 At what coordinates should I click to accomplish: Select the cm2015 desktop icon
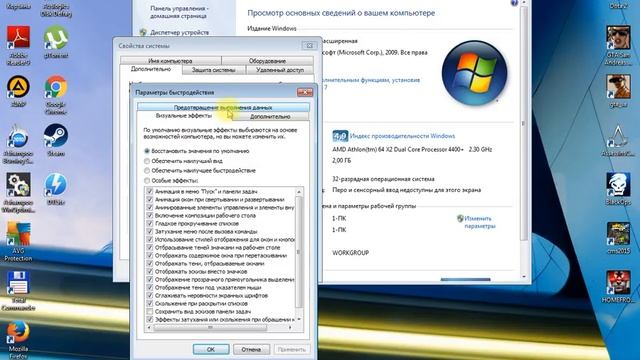click(618, 238)
